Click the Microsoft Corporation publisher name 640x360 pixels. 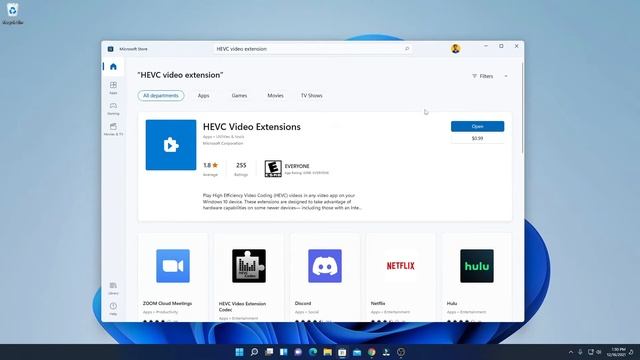223,143
